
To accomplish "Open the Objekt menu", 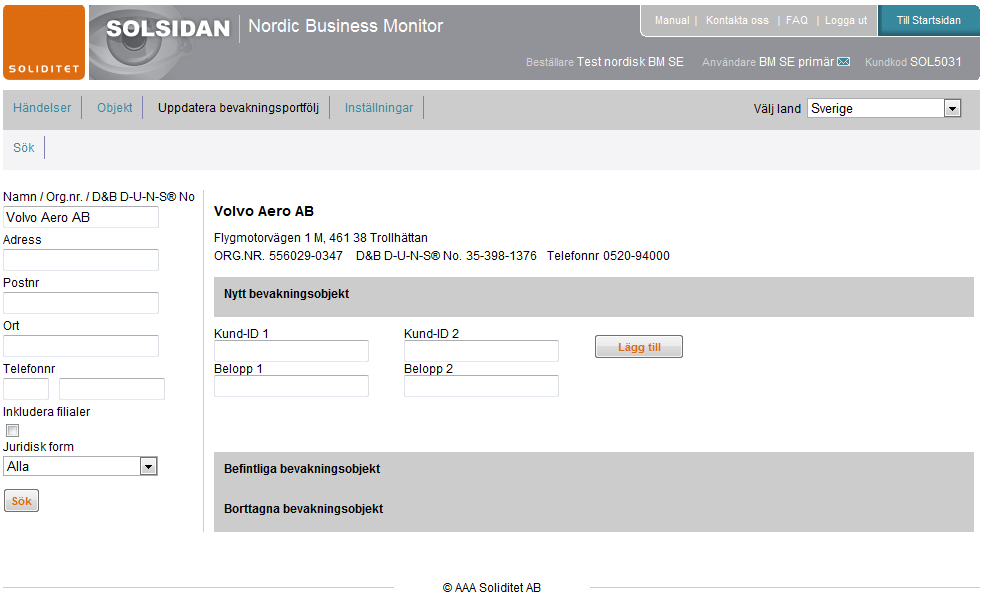I will point(114,107).
